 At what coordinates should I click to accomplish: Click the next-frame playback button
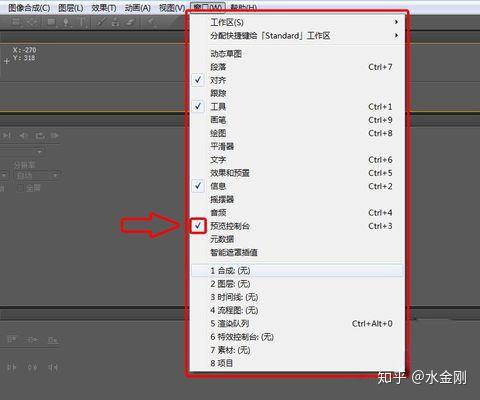7,136
